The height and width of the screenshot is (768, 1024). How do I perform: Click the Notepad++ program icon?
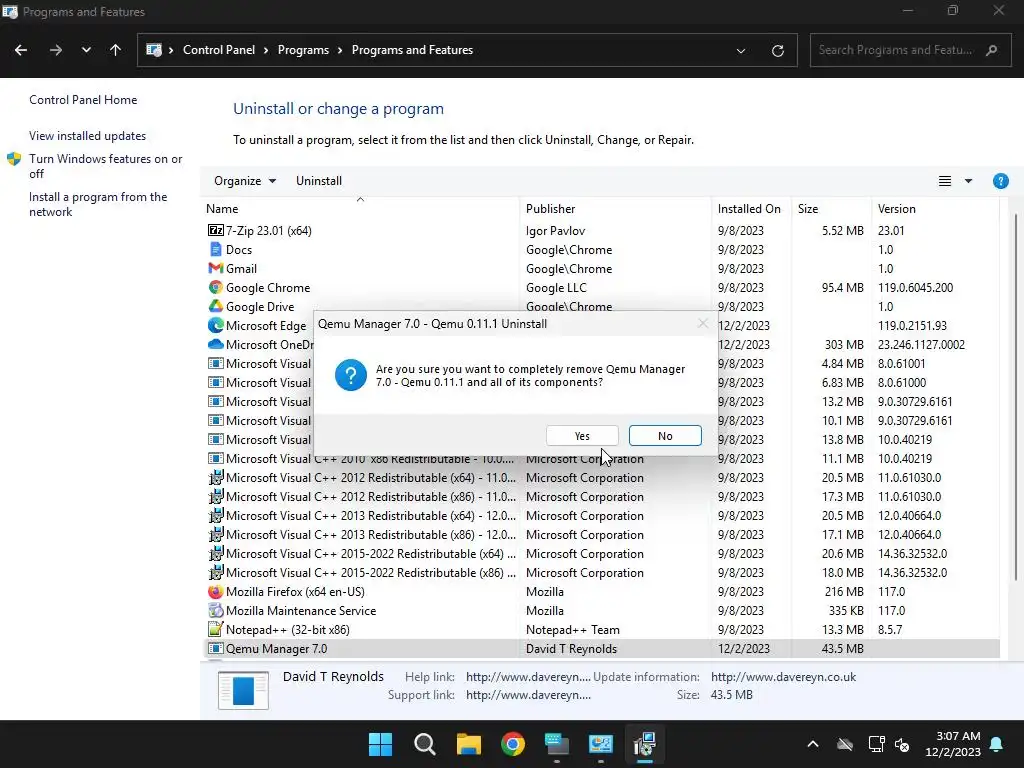pos(215,630)
